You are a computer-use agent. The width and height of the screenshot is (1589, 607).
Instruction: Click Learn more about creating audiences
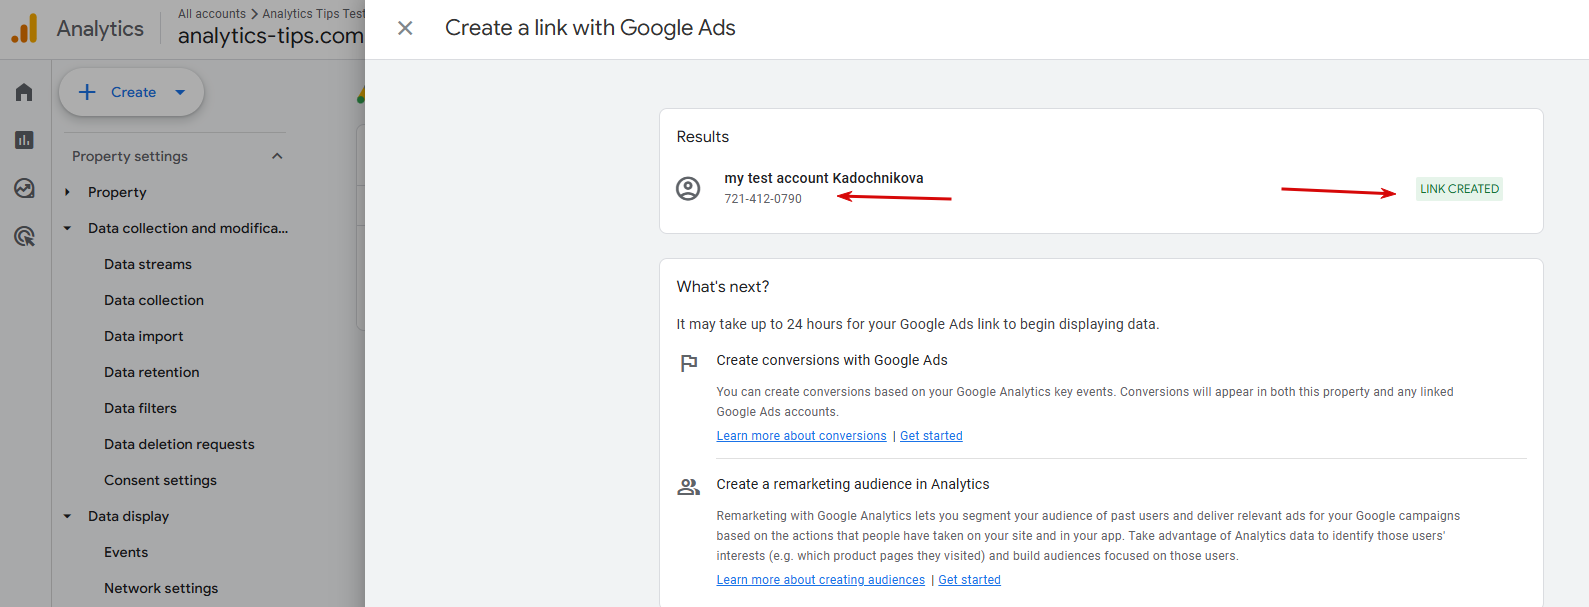820,580
